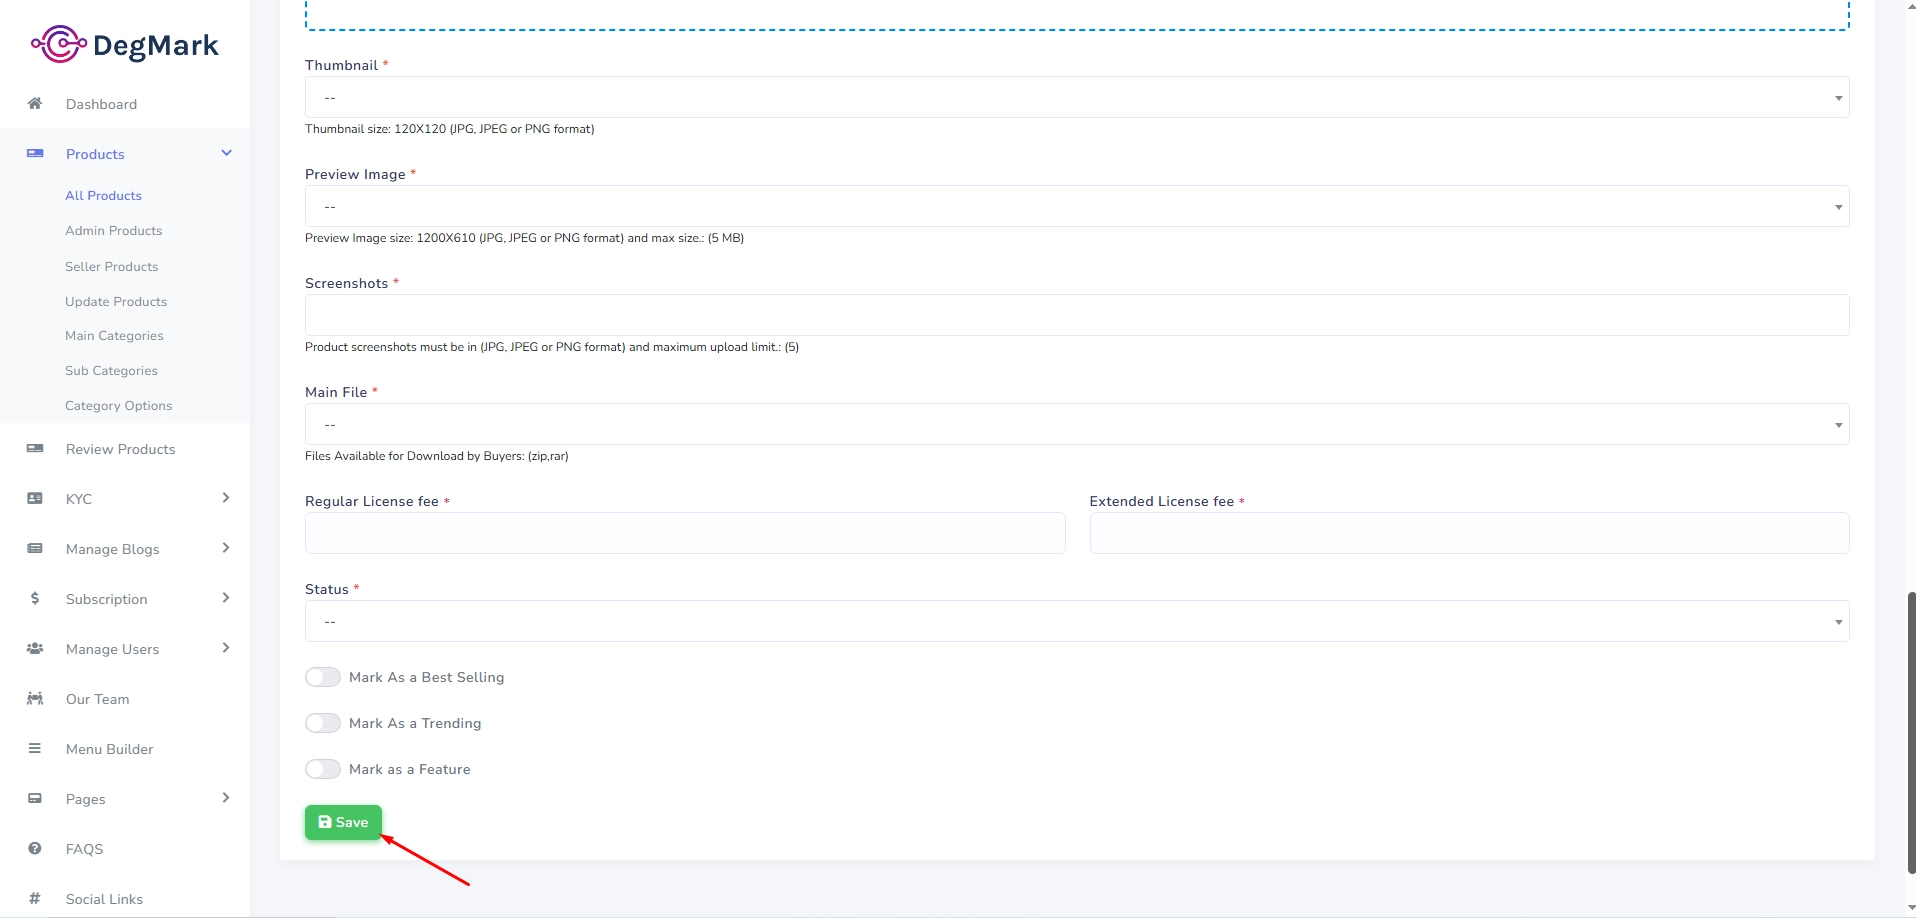Click the Menu Builder hamburger icon
This screenshot has width=1916, height=918.
tap(35, 749)
